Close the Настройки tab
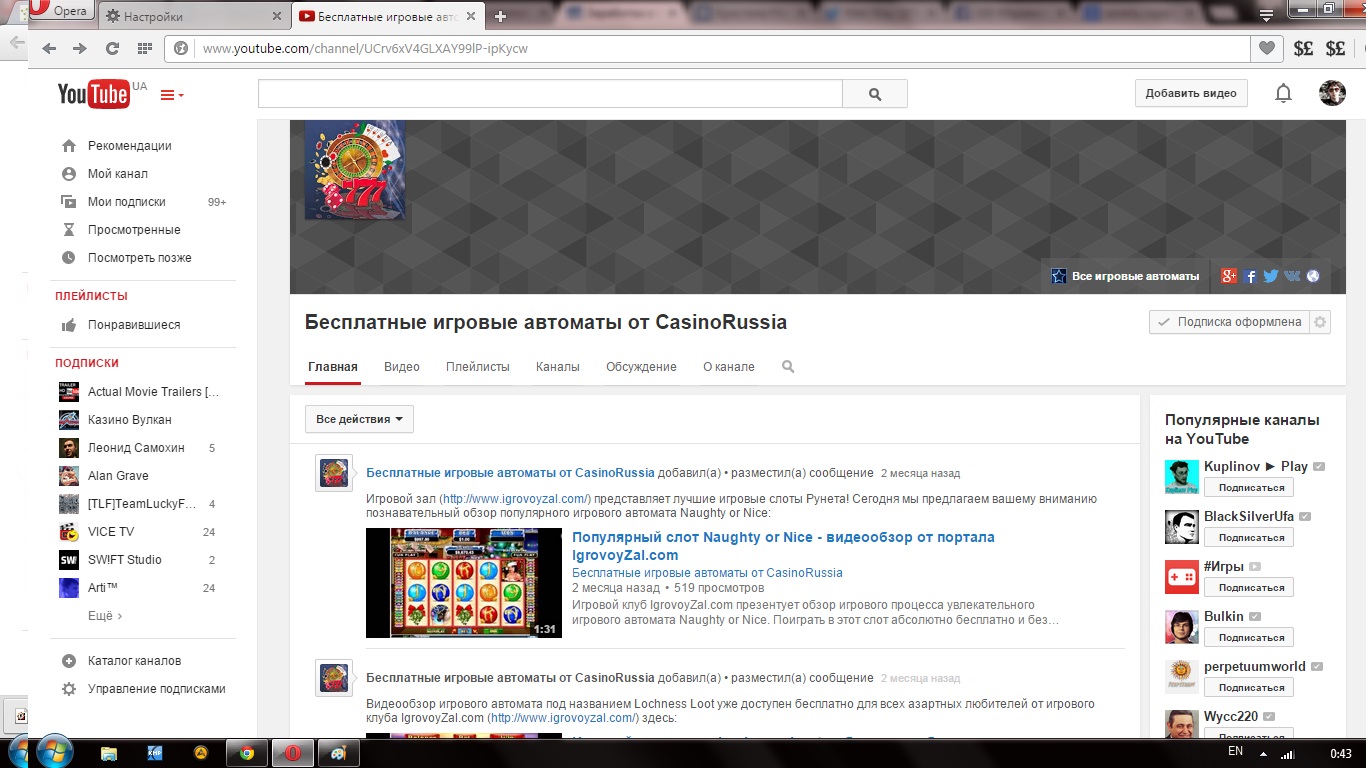The image size is (1366, 768). pos(277,16)
